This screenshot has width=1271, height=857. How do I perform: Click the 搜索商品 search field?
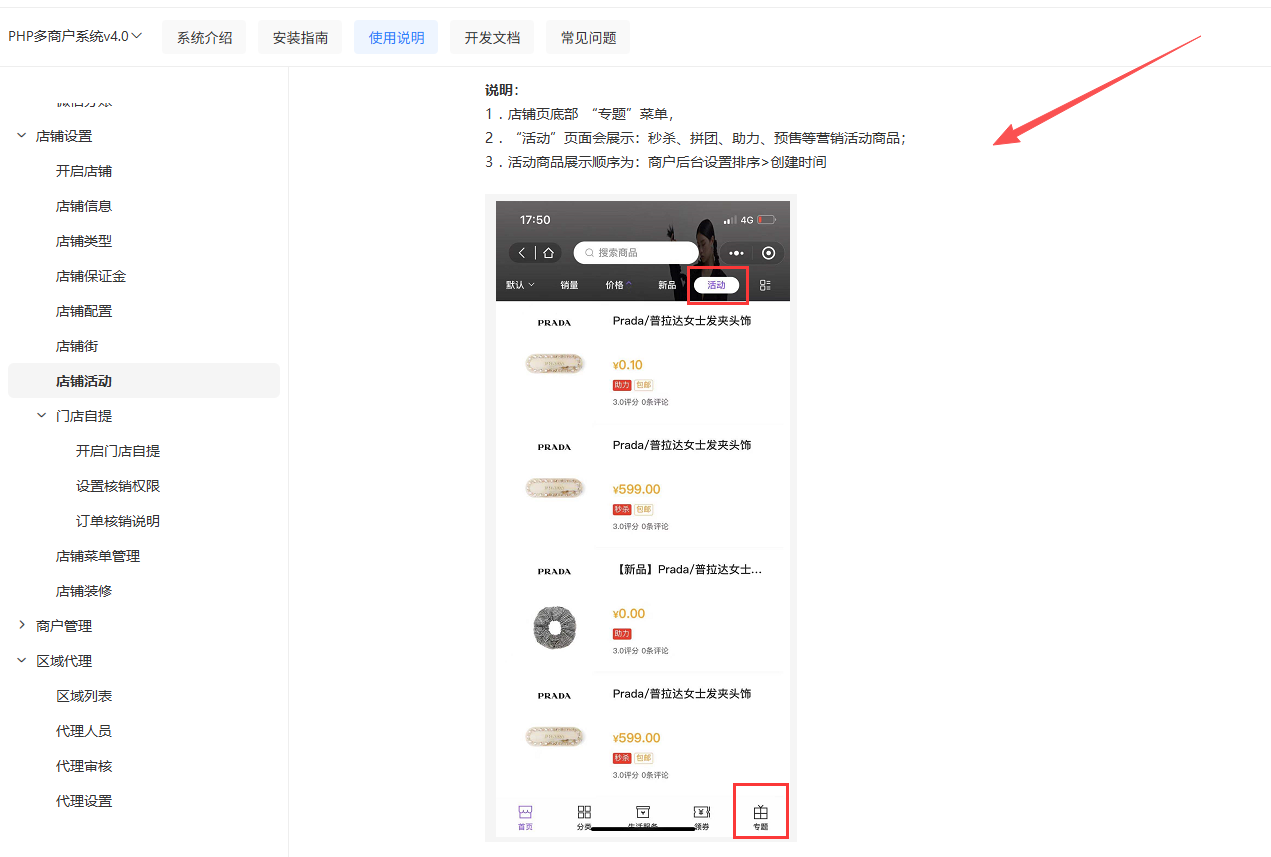coord(636,253)
